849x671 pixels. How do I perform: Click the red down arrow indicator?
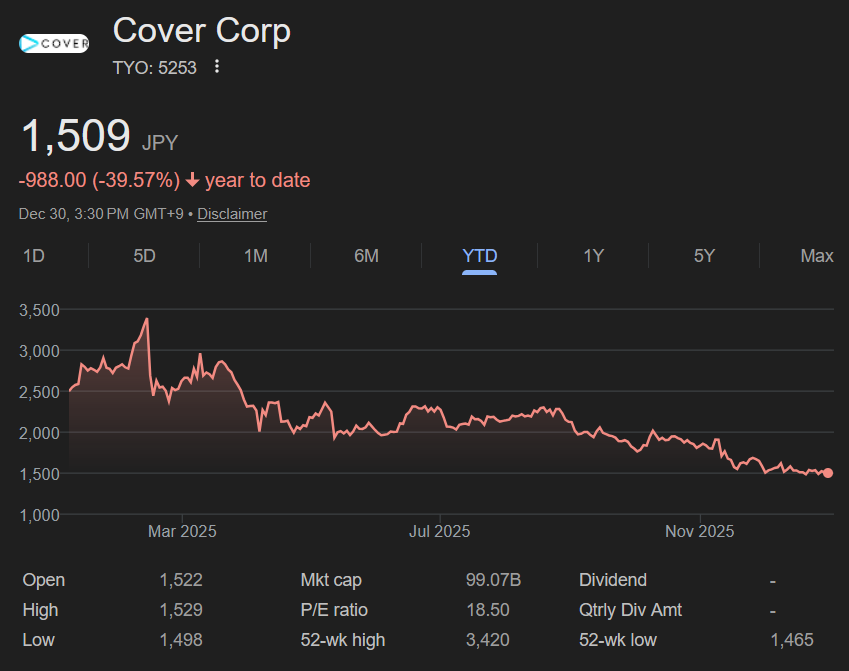192,180
